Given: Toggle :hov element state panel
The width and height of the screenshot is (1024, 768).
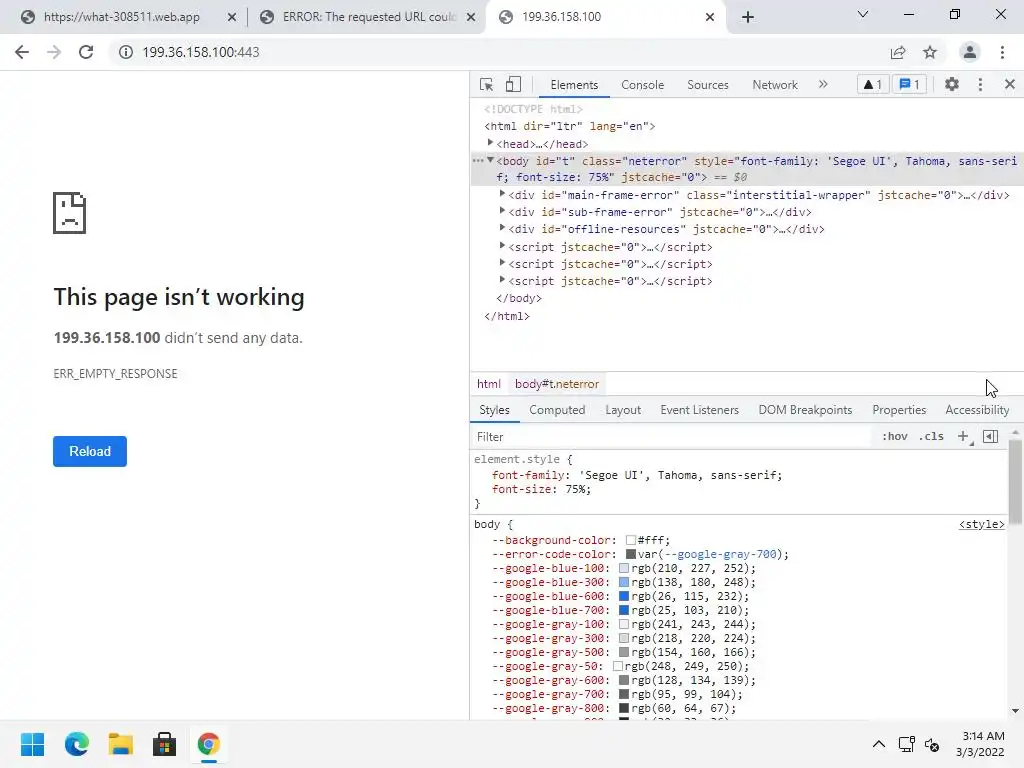Looking at the screenshot, I should [x=895, y=437].
